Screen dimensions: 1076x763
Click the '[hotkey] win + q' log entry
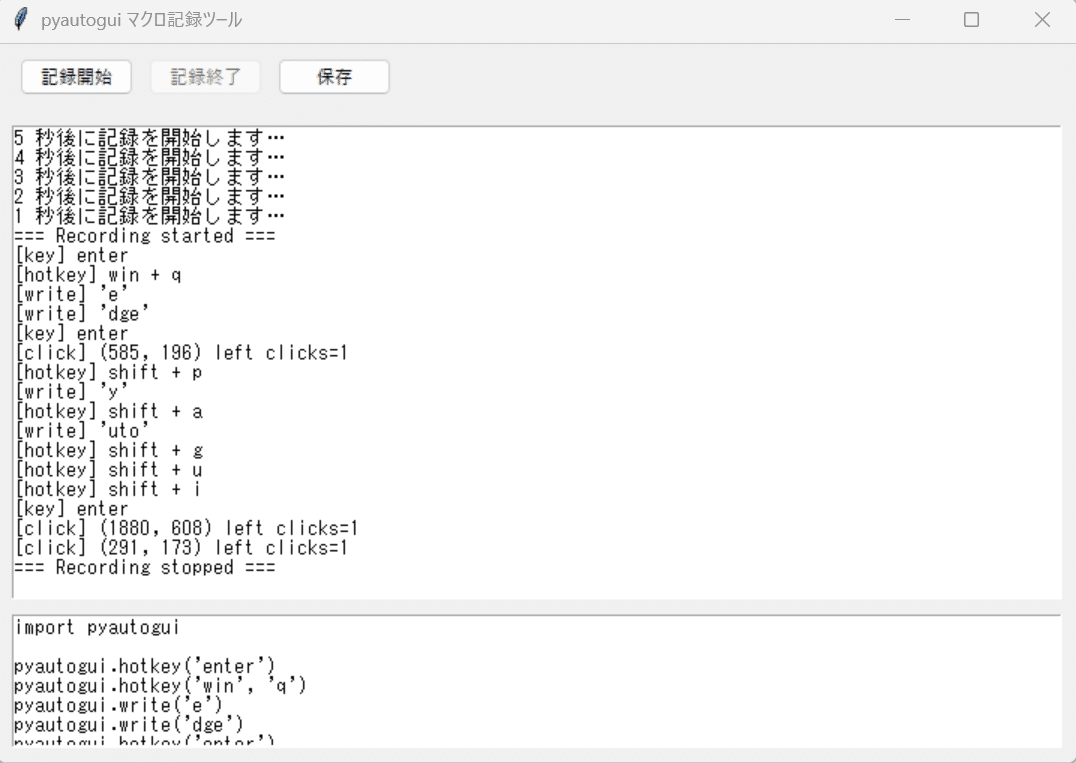(x=100, y=274)
